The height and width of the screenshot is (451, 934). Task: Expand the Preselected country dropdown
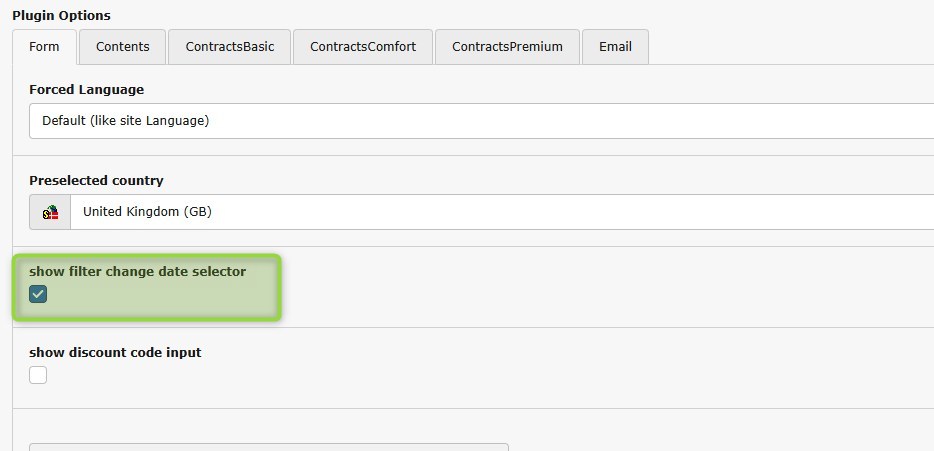500,212
